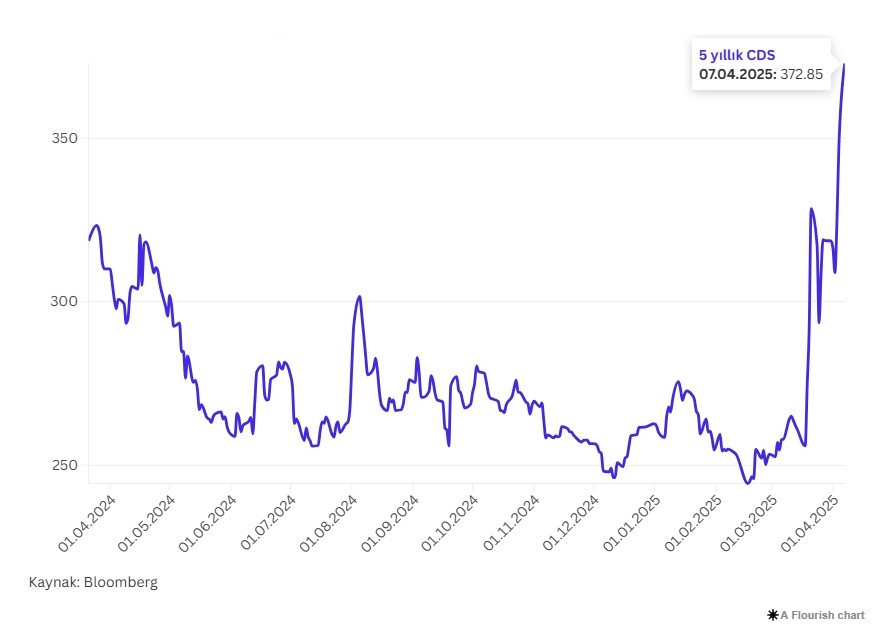Click the "5 yıllık CDS" tooltip title
Image resolution: width=886 pixels, height=629 pixels.
tap(737, 56)
